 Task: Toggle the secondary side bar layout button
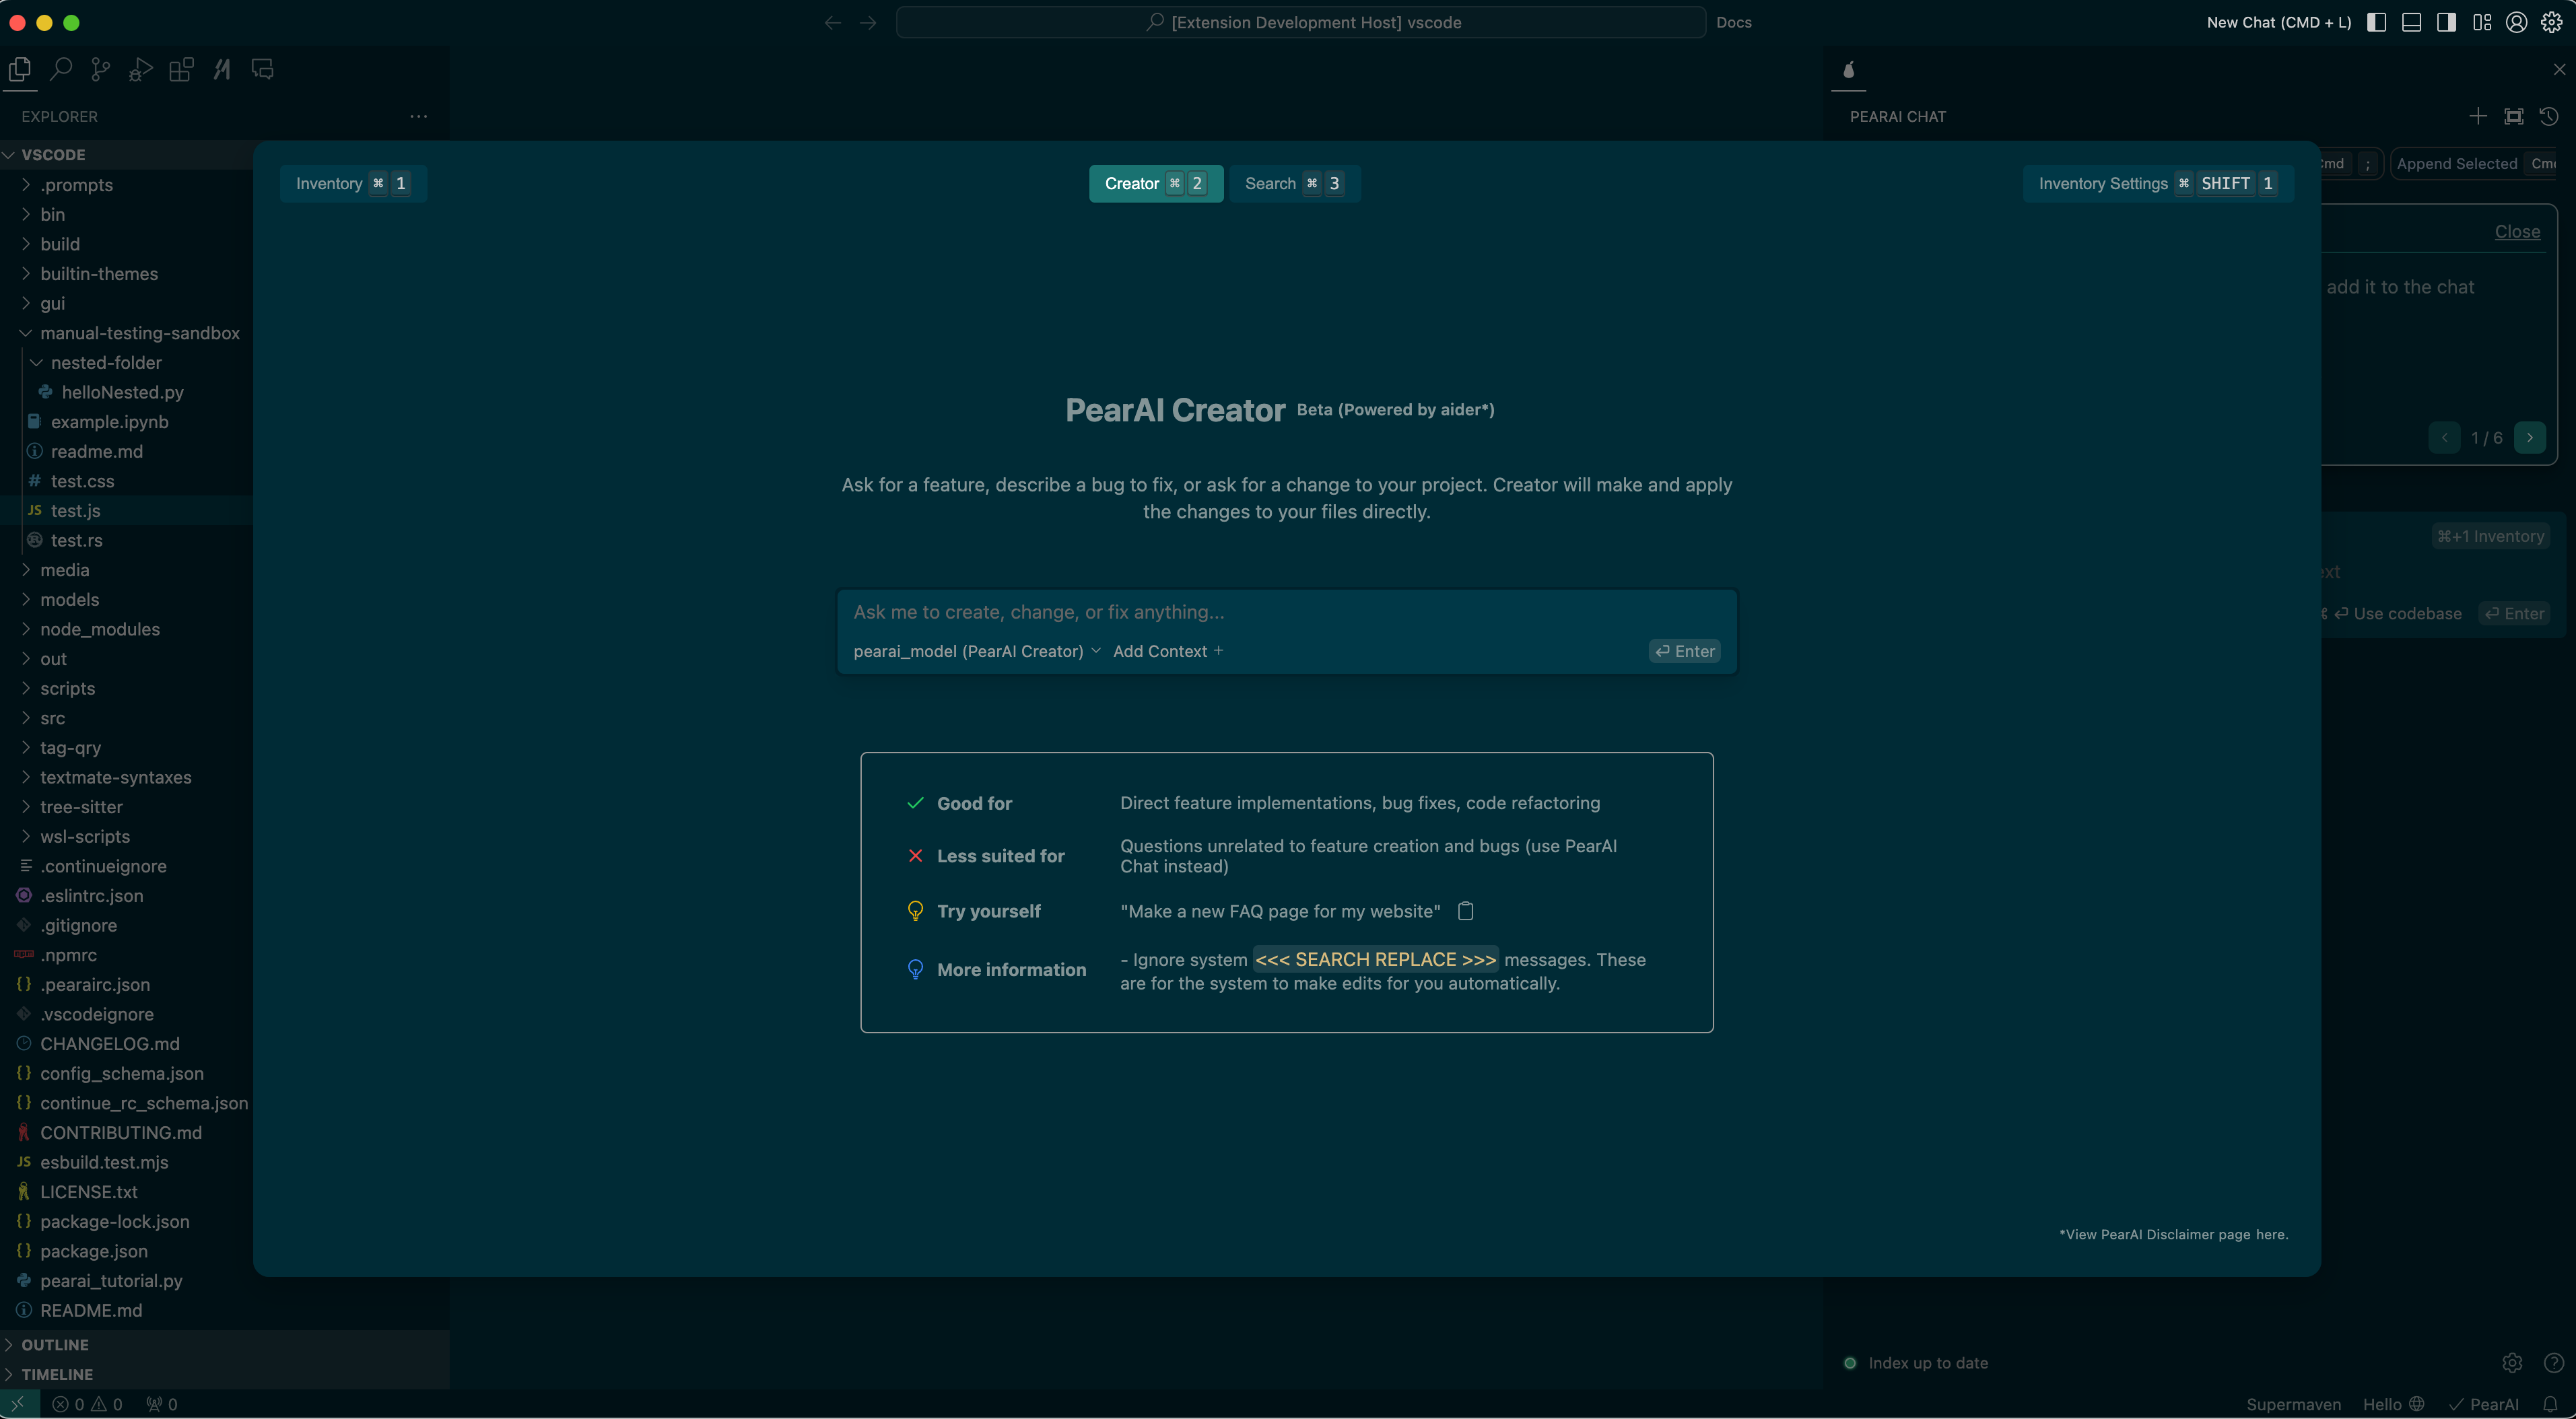2446,22
